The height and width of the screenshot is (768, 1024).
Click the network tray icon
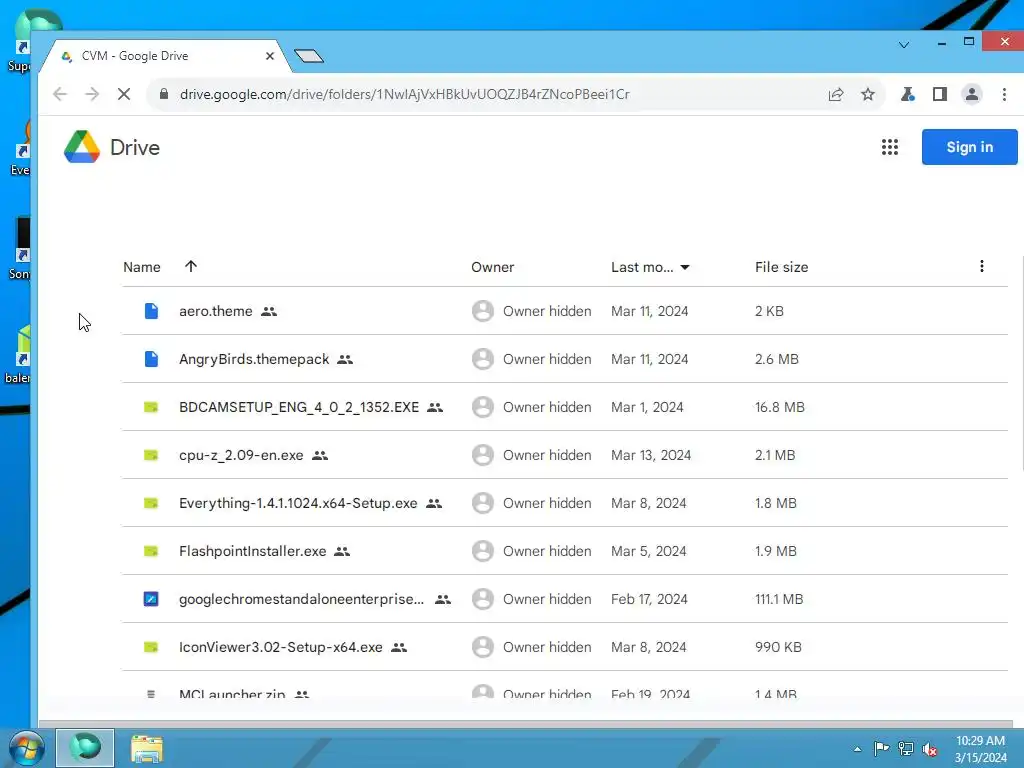(x=905, y=748)
